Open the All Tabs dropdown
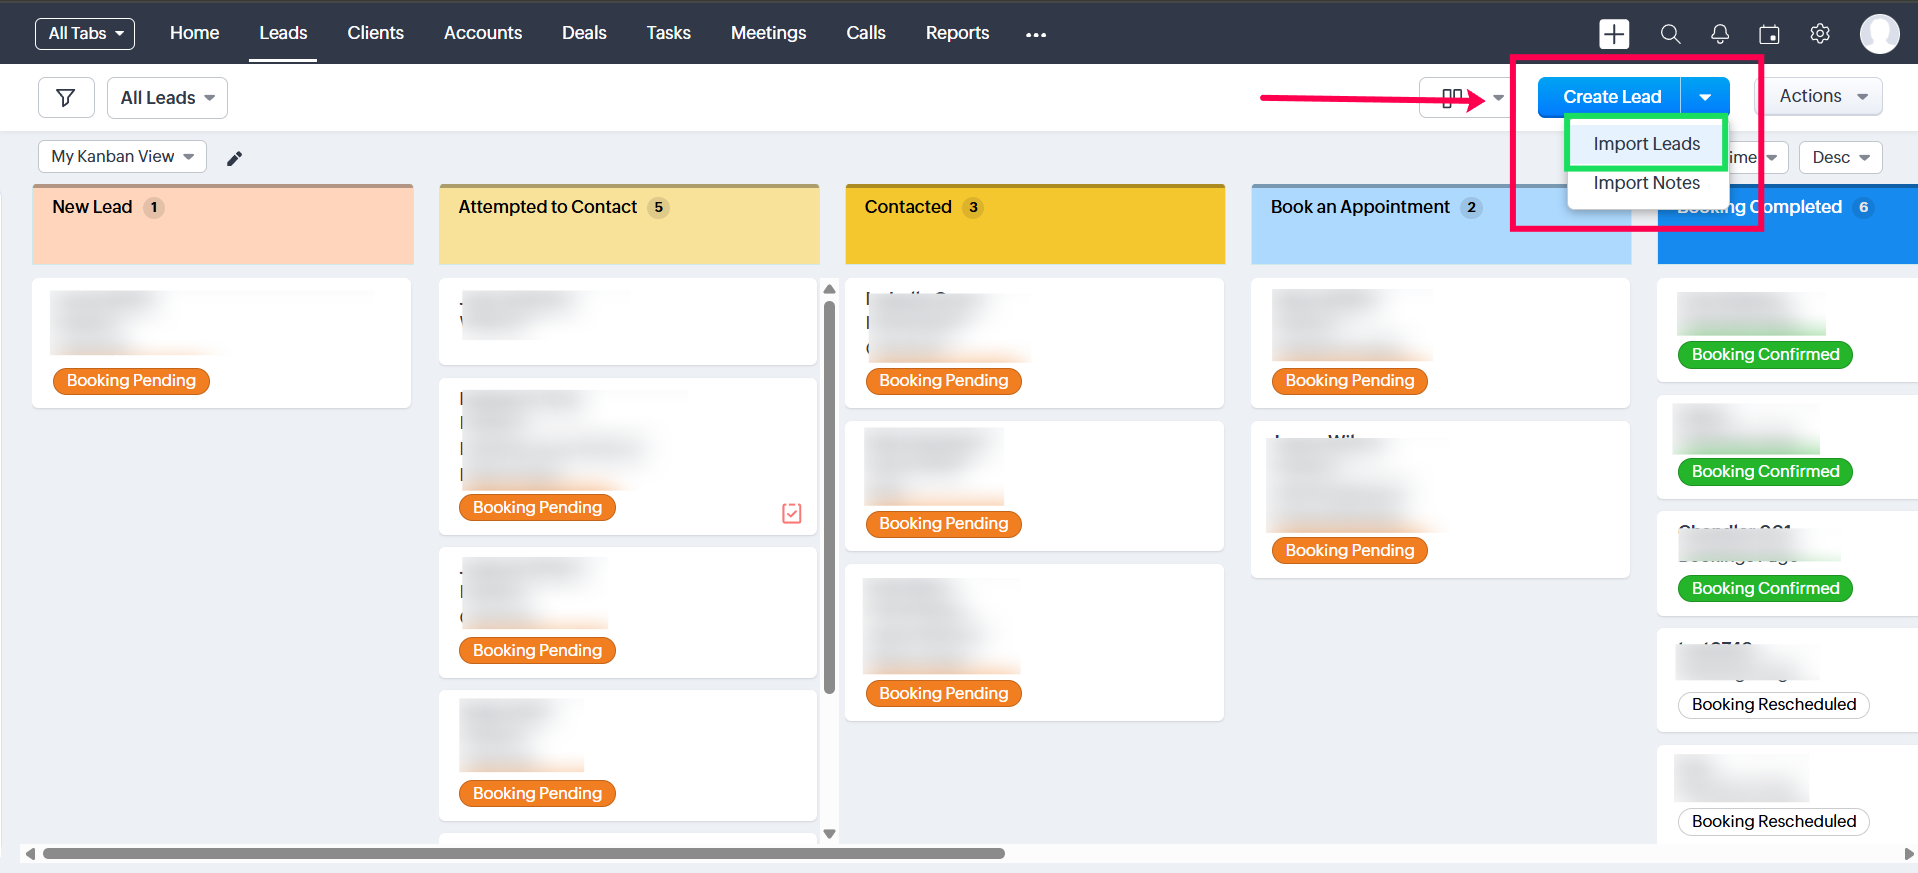This screenshot has width=1918, height=873. 85,34
